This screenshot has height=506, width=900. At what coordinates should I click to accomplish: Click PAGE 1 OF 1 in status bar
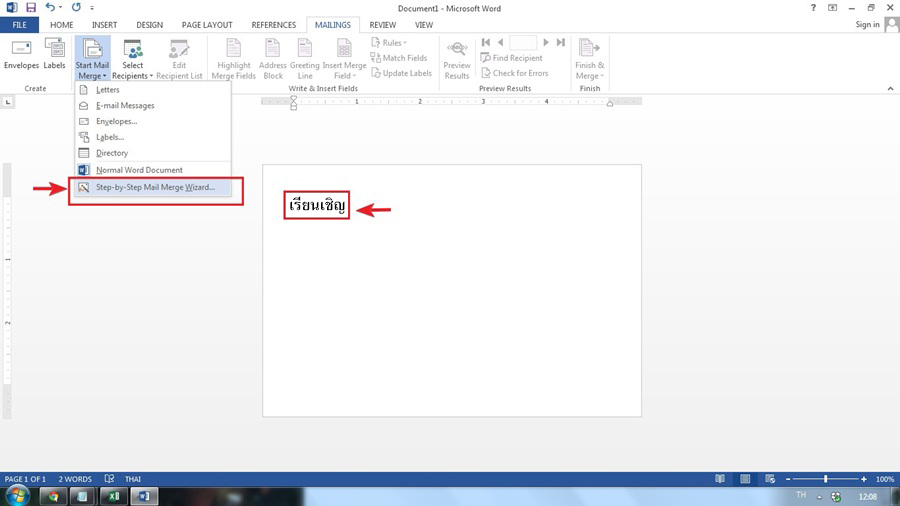coord(25,479)
